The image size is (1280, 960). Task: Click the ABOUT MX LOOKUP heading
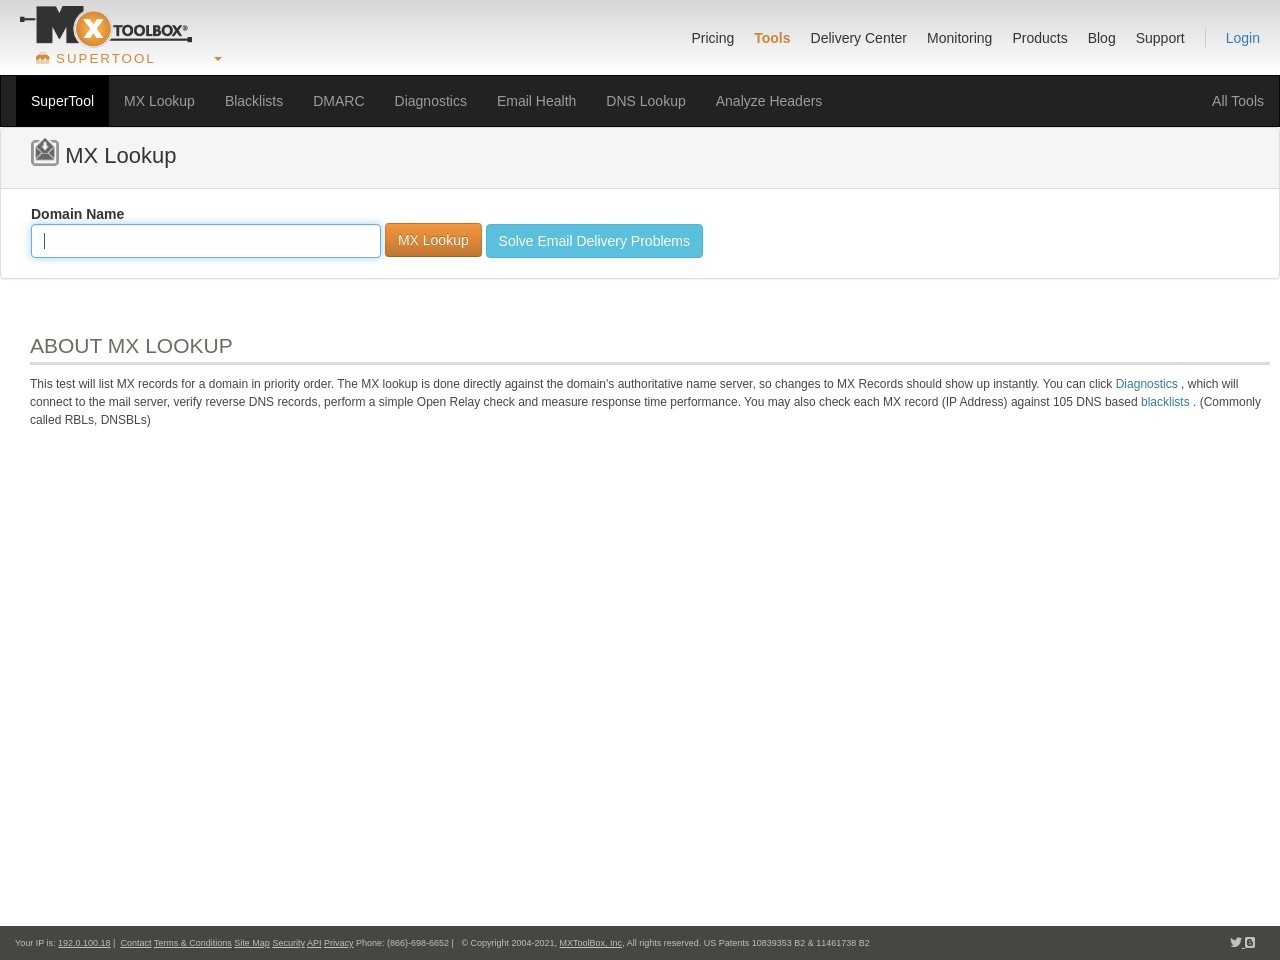pos(131,346)
